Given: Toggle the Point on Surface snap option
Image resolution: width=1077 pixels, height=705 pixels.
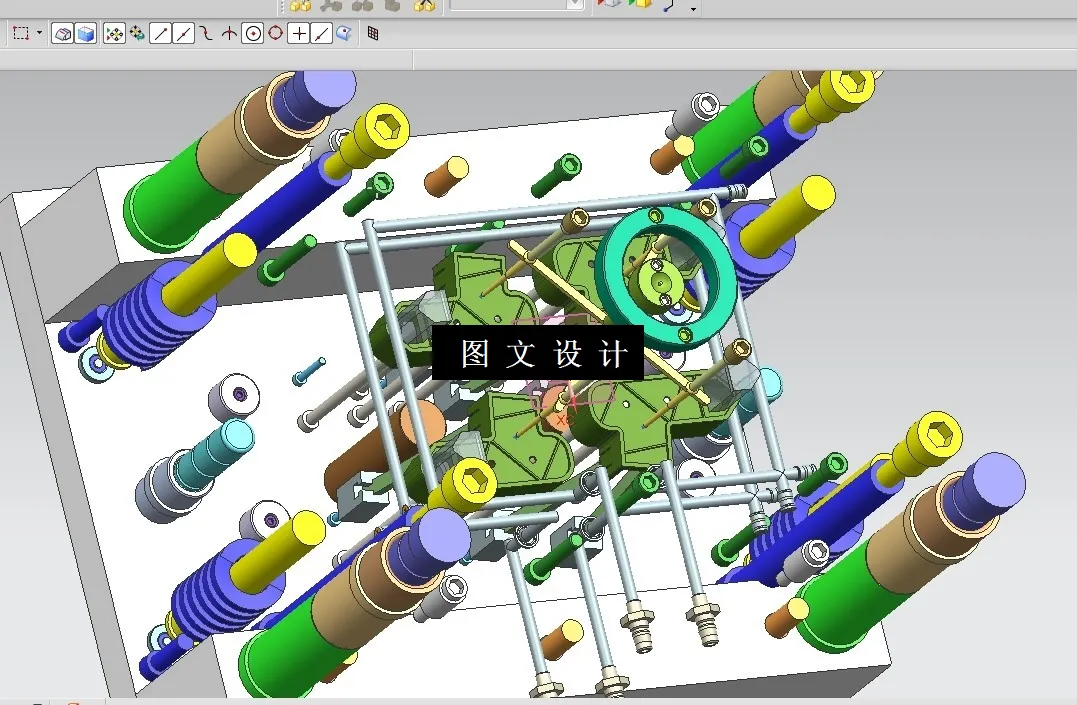Looking at the screenshot, I should coord(345,33).
